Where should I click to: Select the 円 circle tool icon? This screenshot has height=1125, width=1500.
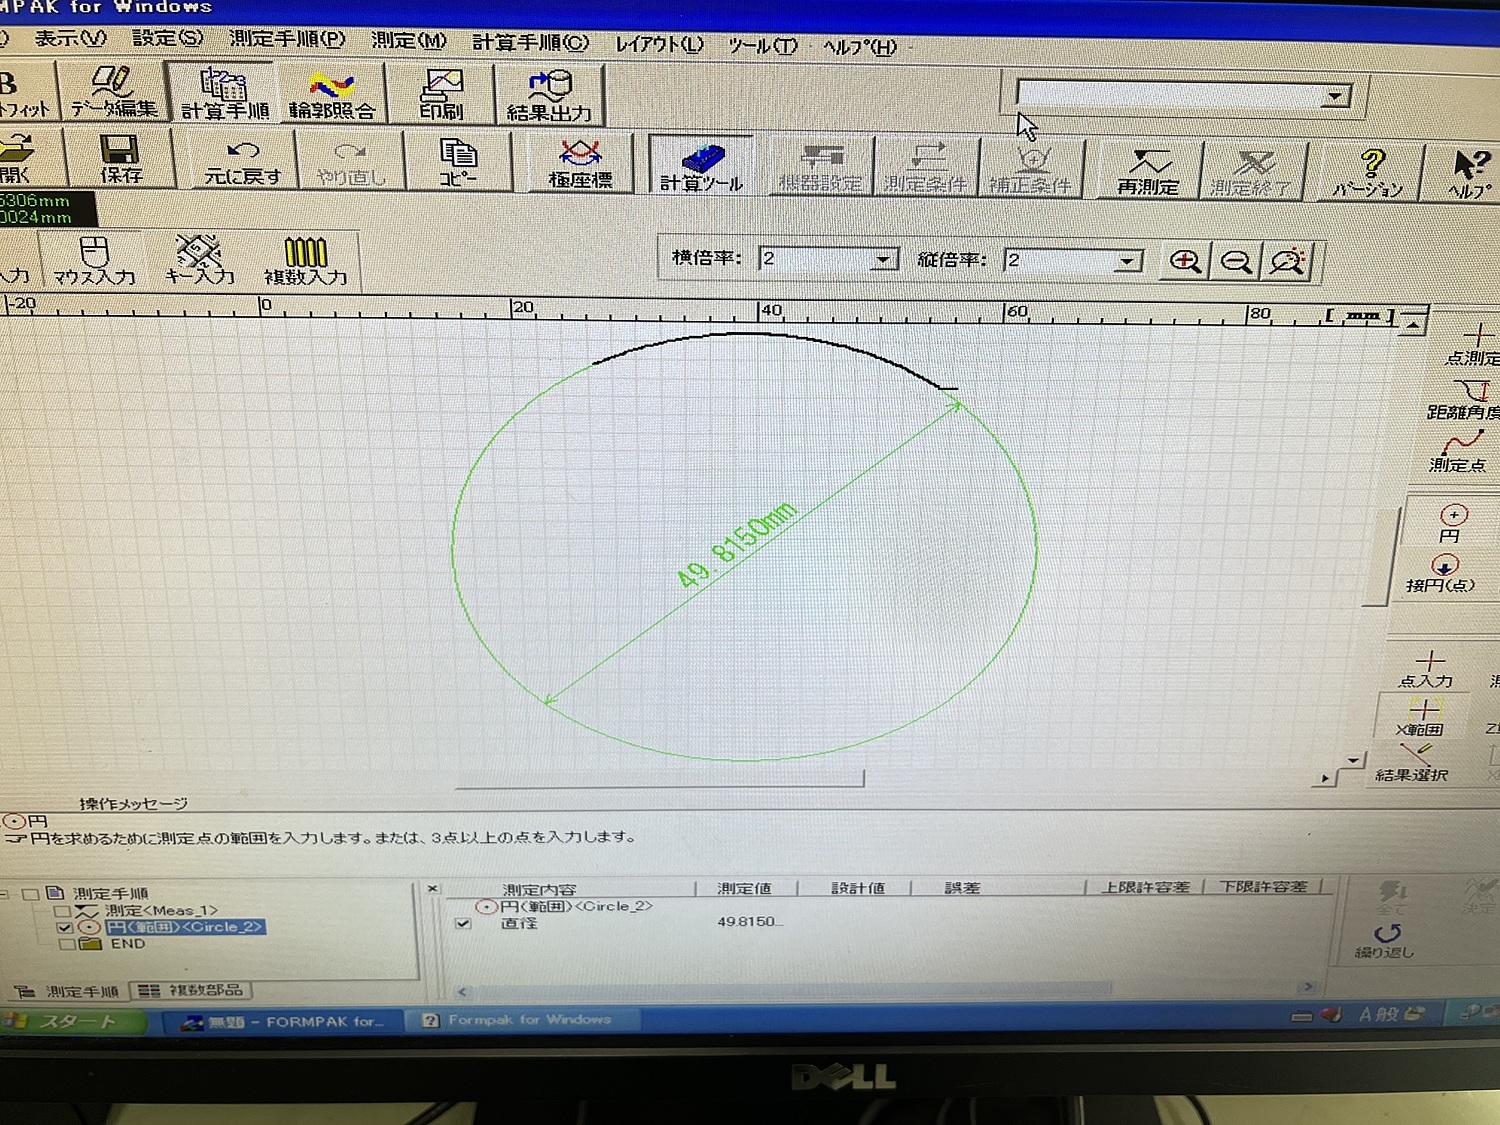pyautogui.click(x=1453, y=522)
